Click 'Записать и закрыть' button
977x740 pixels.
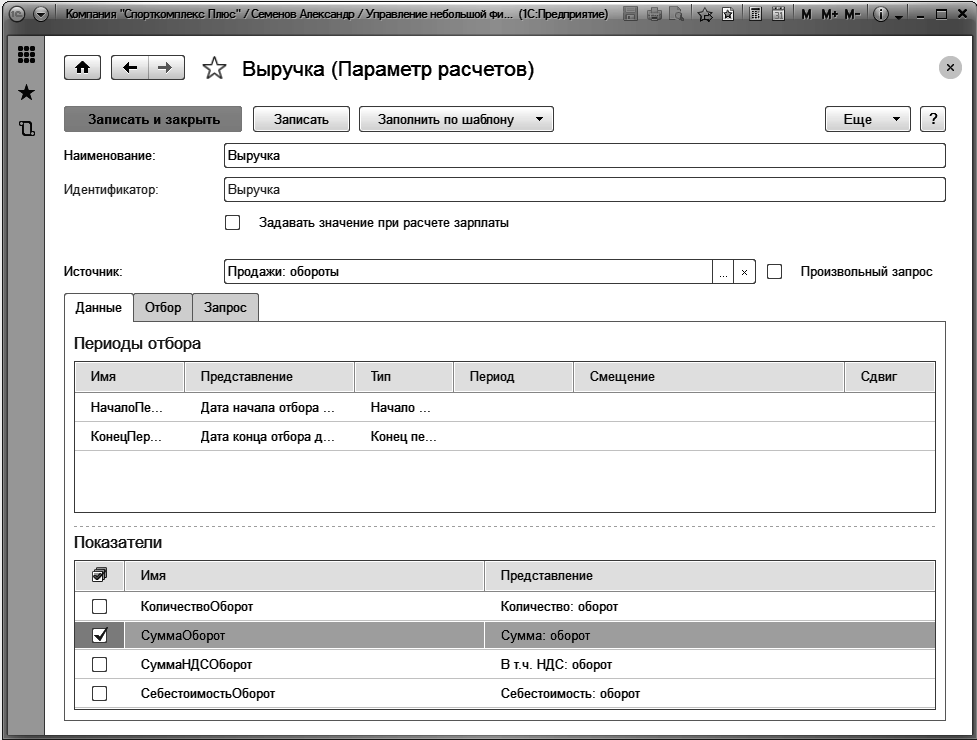coord(154,119)
